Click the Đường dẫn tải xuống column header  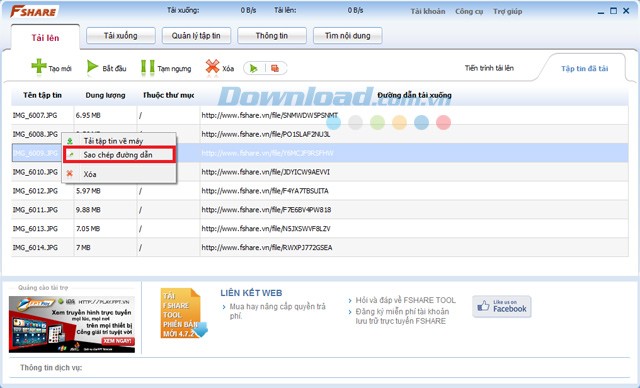[x=414, y=95]
